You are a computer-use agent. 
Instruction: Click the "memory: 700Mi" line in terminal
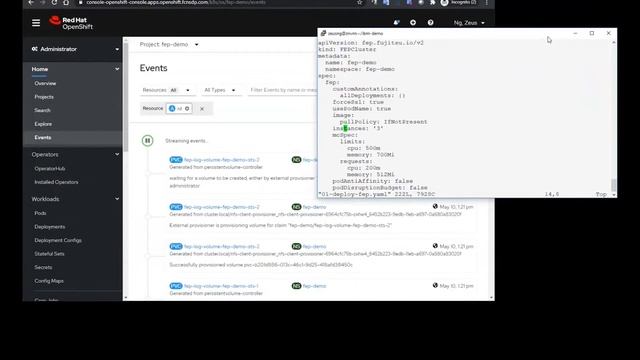(371, 155)
